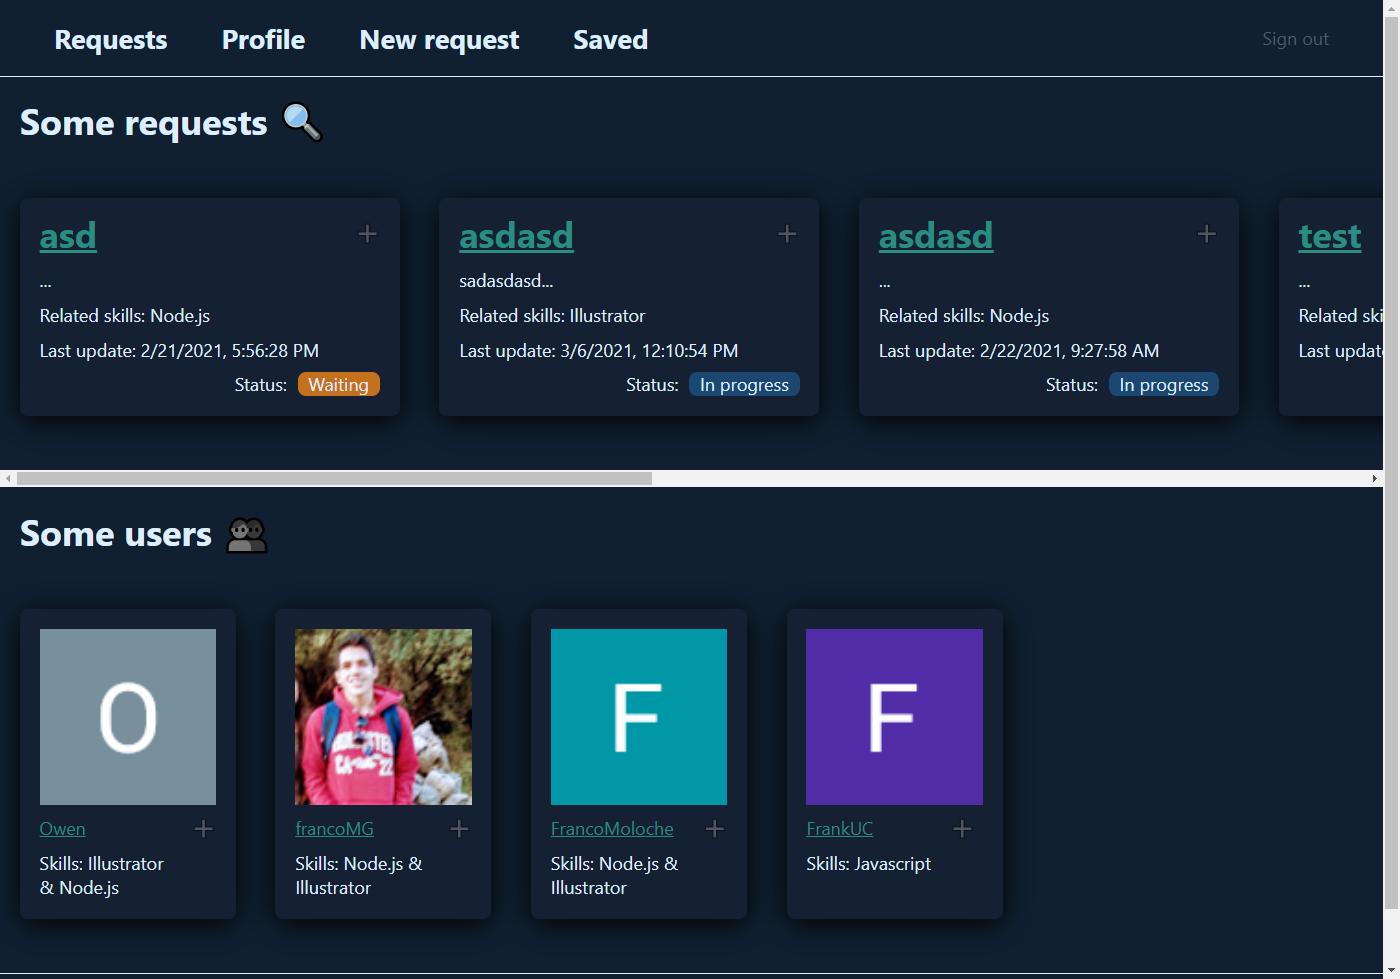The image size is (1400, 979).
Task: Open the New request page
Action: (439, 40)
